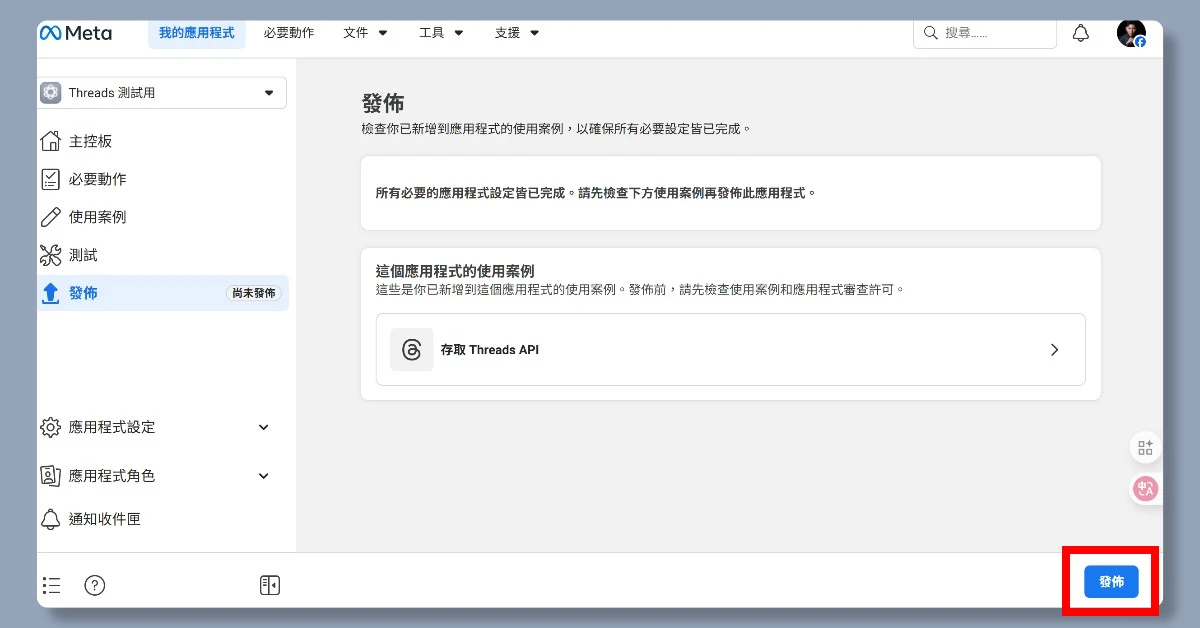Click the checklist icon for 必要動作

(x=50, y=179)
